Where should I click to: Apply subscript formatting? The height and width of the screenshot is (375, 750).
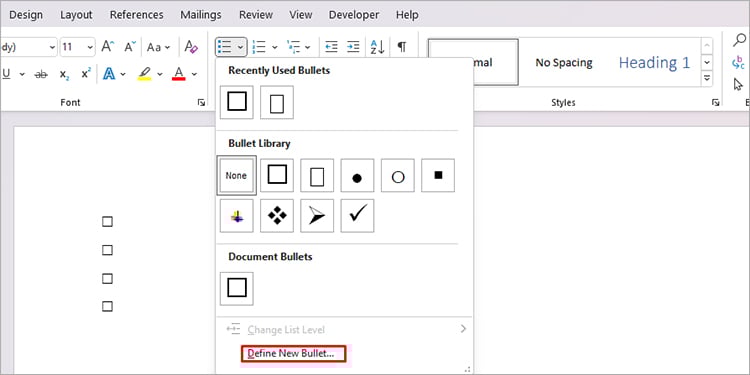coord(65,74)
